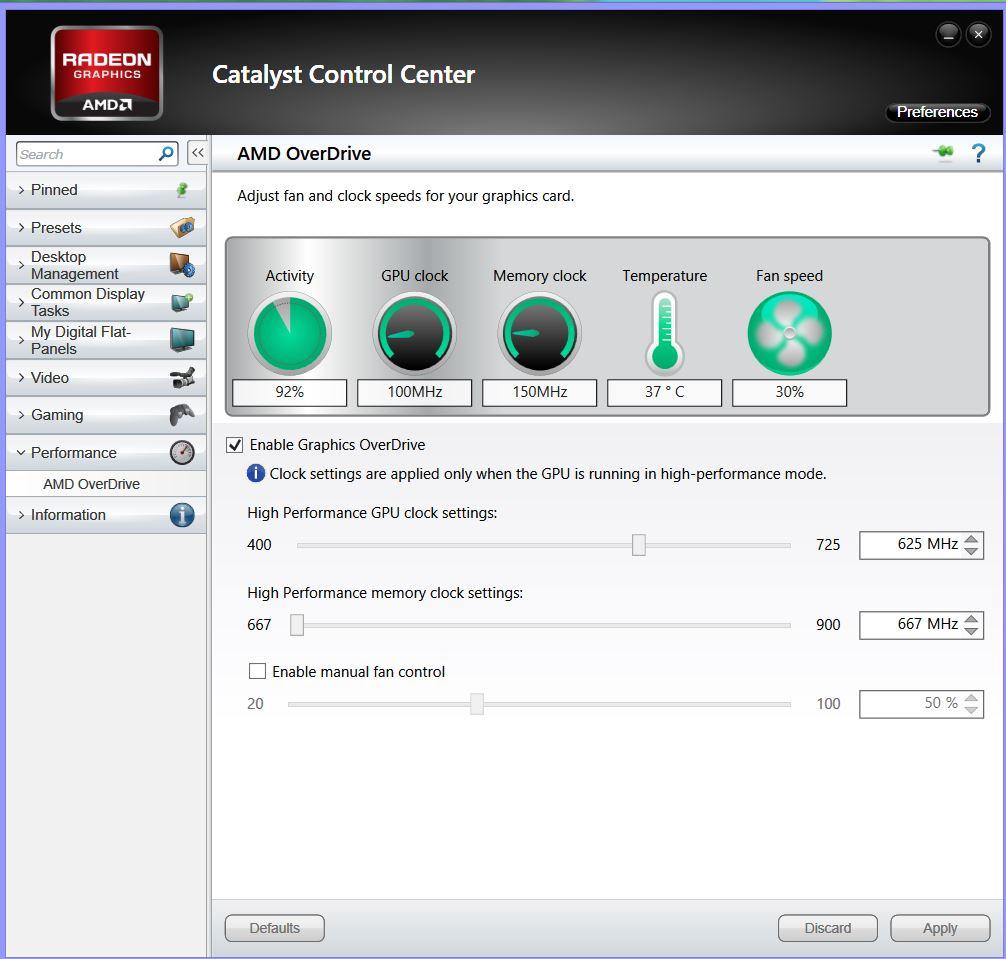Click the Fan speed fan icon
Screen dimensions: 1006x959
click(790, 334)
